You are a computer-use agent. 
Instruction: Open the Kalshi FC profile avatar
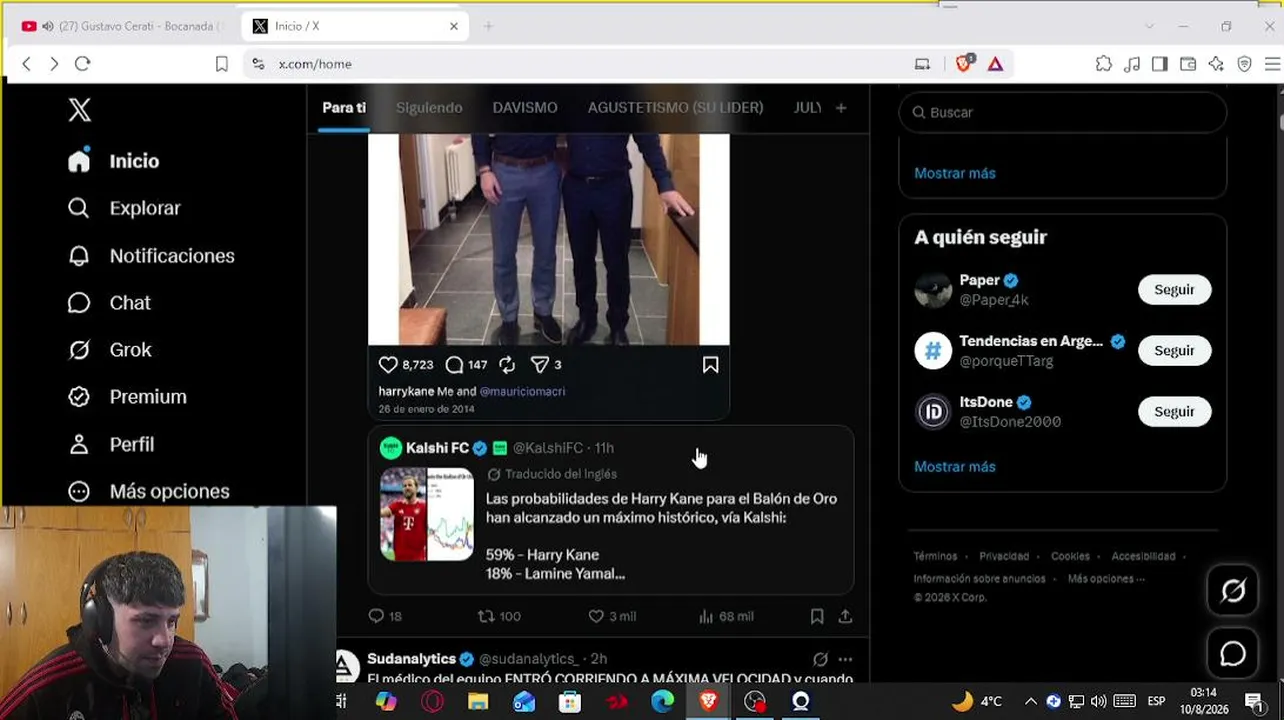391,448
